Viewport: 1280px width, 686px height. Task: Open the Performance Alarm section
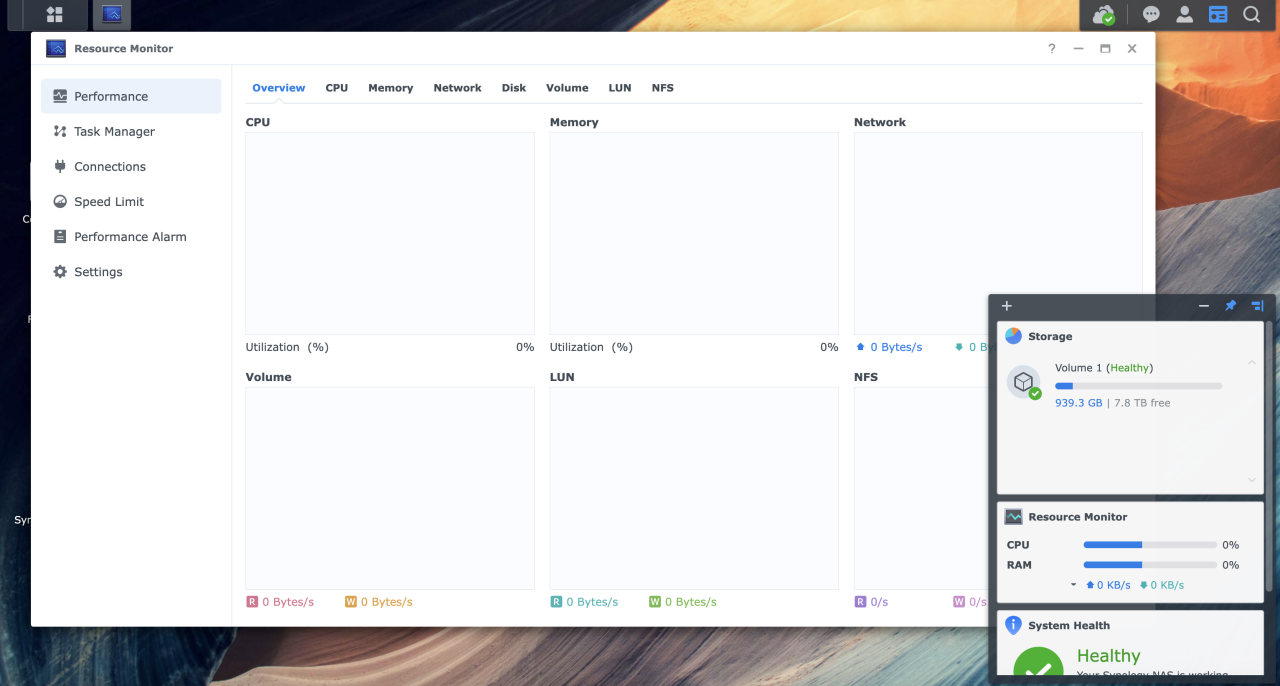tap(131, 236)
